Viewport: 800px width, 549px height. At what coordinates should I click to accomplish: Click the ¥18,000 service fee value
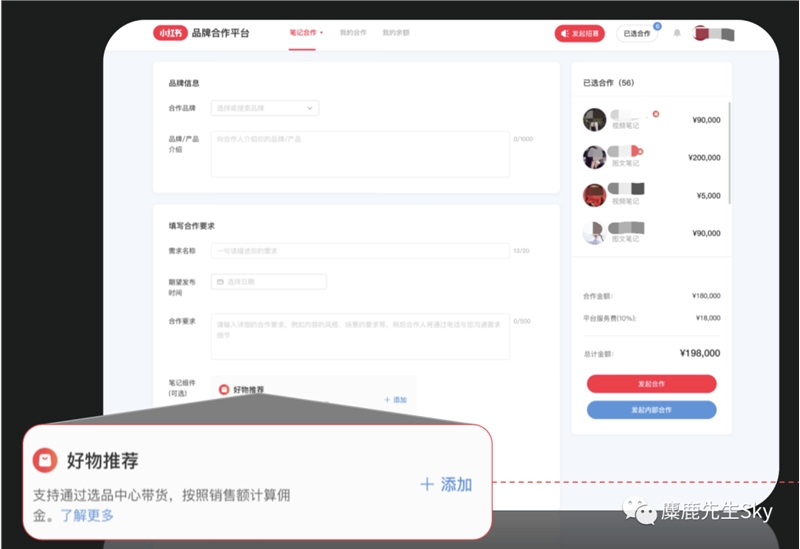coord(708,318)
